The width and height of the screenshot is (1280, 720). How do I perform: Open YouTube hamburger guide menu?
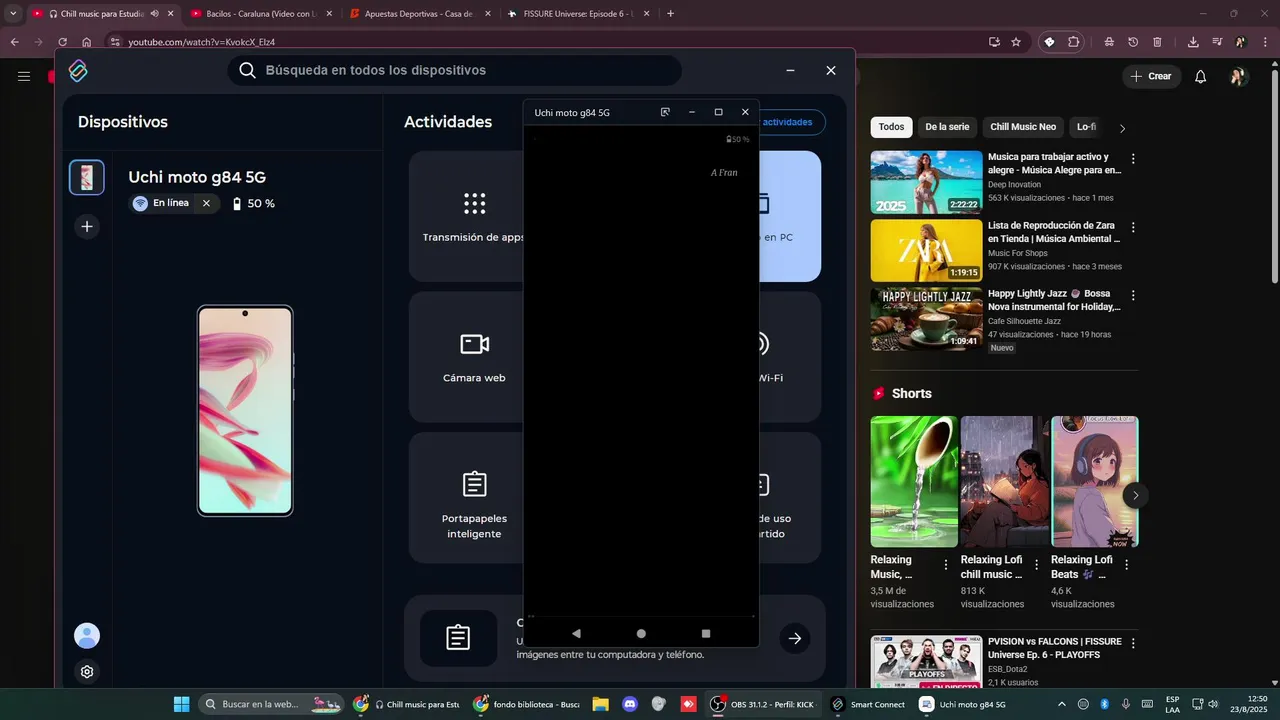pyautogui.click(x=24, y=76)
